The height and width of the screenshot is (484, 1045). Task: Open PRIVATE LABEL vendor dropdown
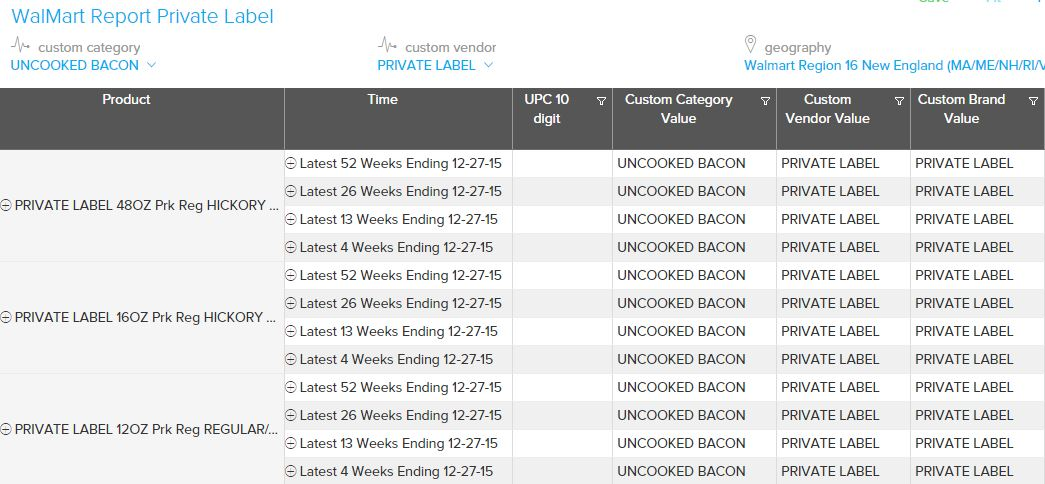[435, 65]
